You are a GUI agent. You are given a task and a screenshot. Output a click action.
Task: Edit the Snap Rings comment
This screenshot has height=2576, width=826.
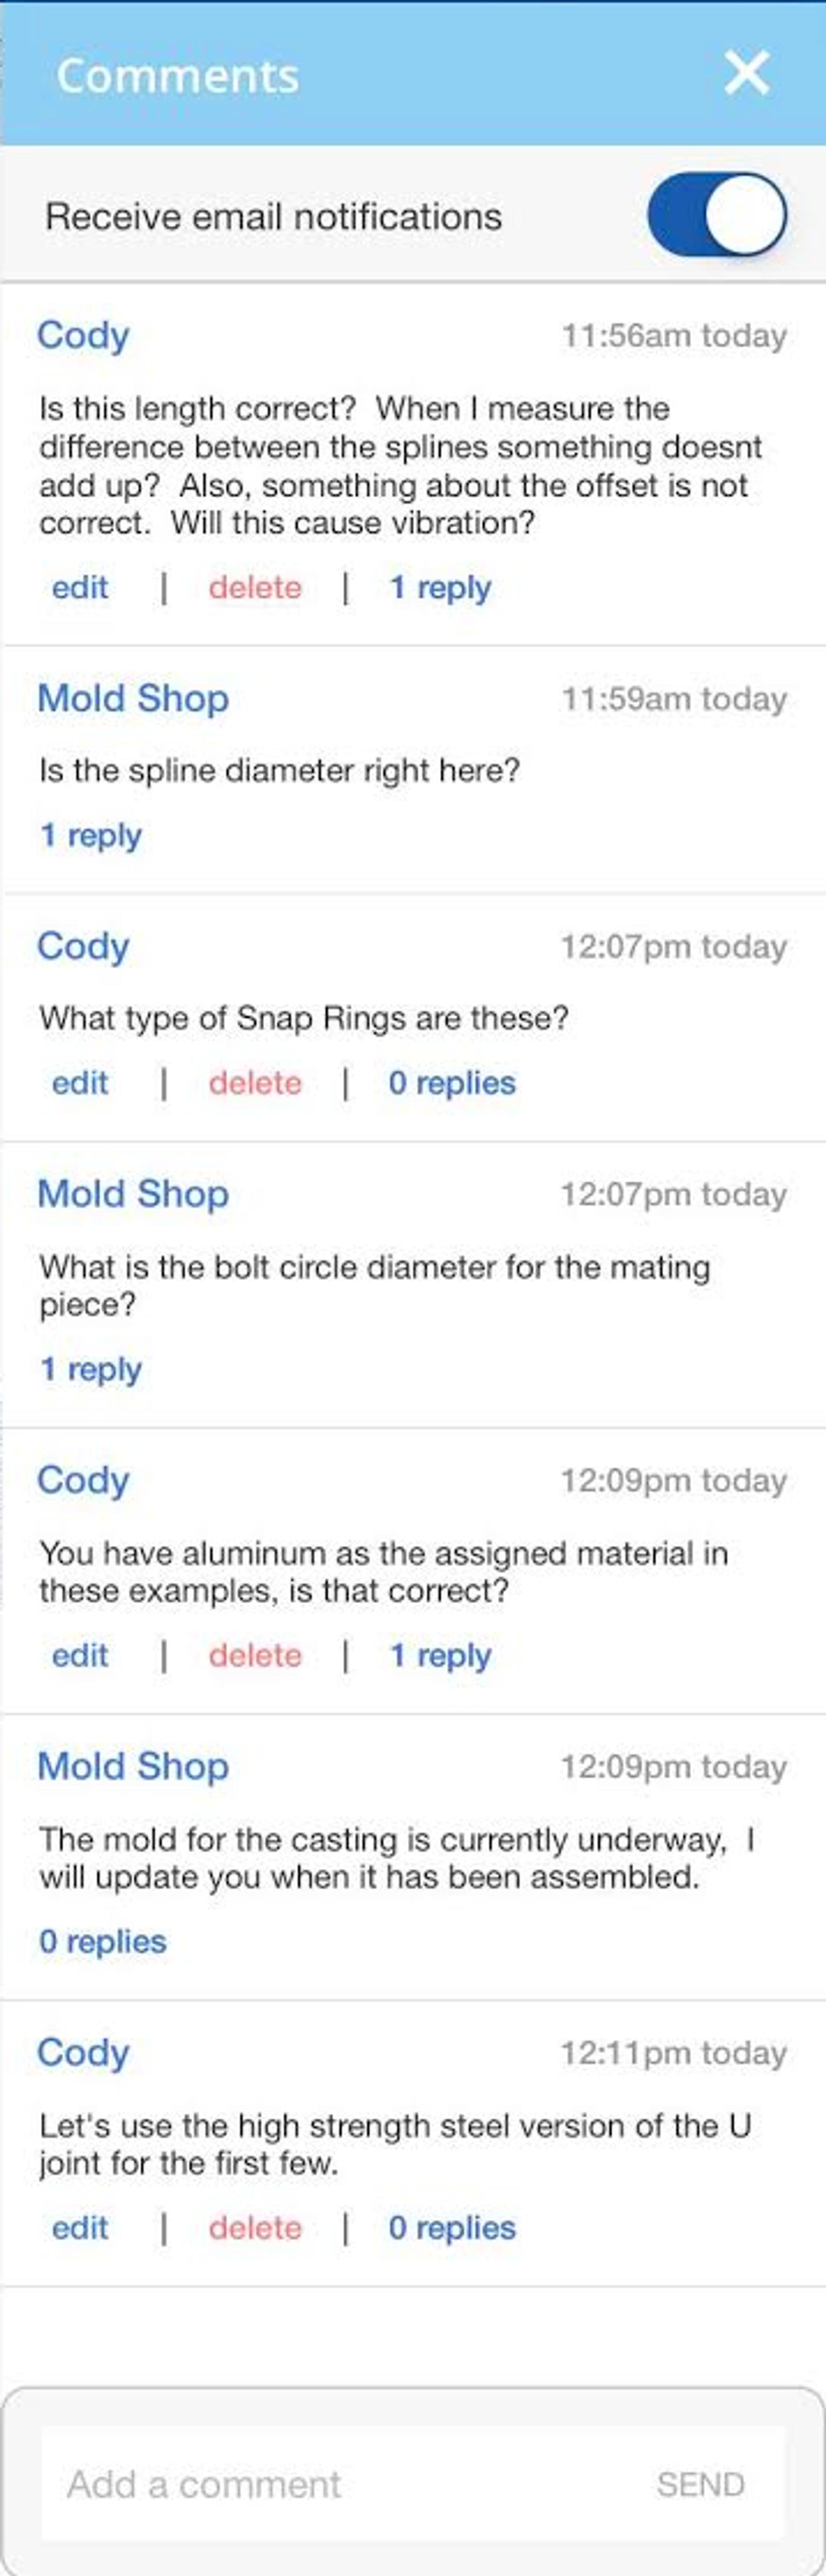click(x=80, y=1083)
